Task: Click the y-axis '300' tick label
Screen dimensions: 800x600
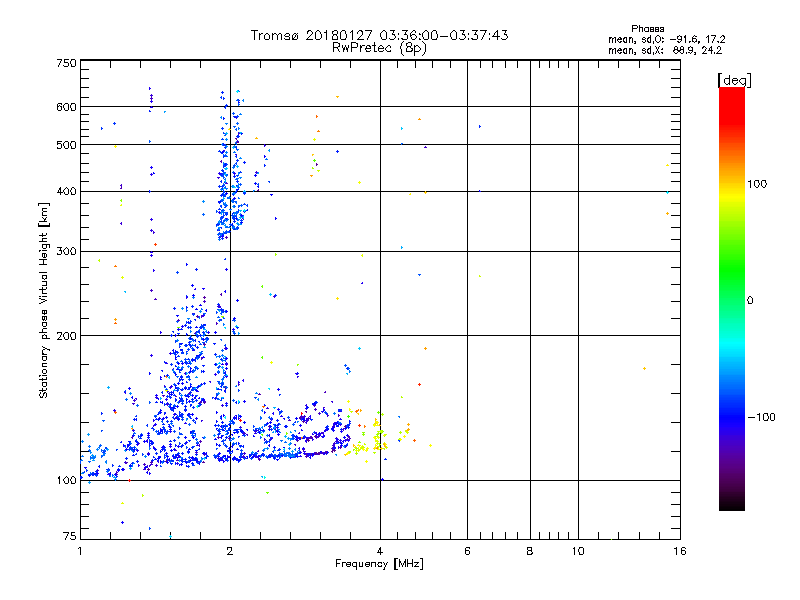Action: point(66,252)
